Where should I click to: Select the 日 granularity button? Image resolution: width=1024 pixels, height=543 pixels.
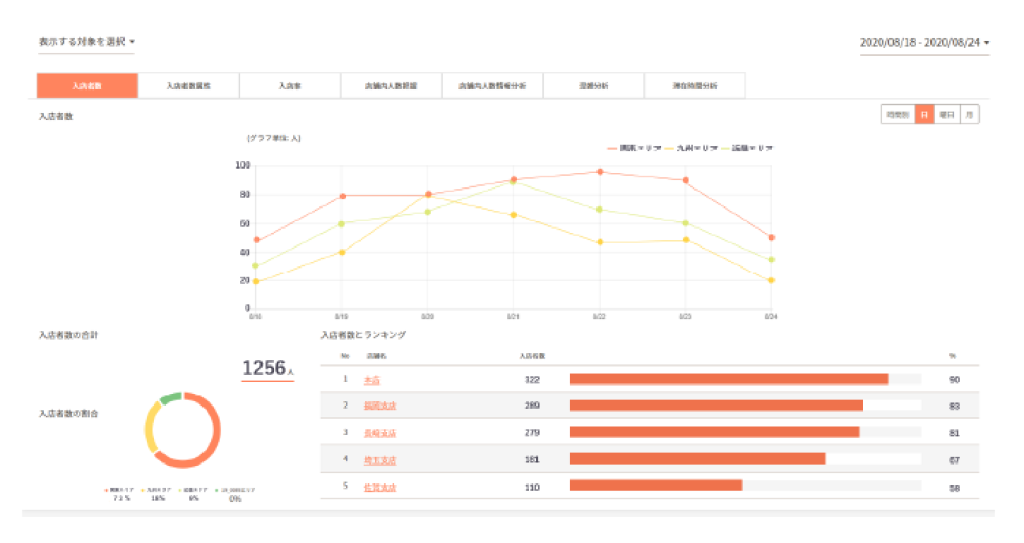tap(924, 115)
